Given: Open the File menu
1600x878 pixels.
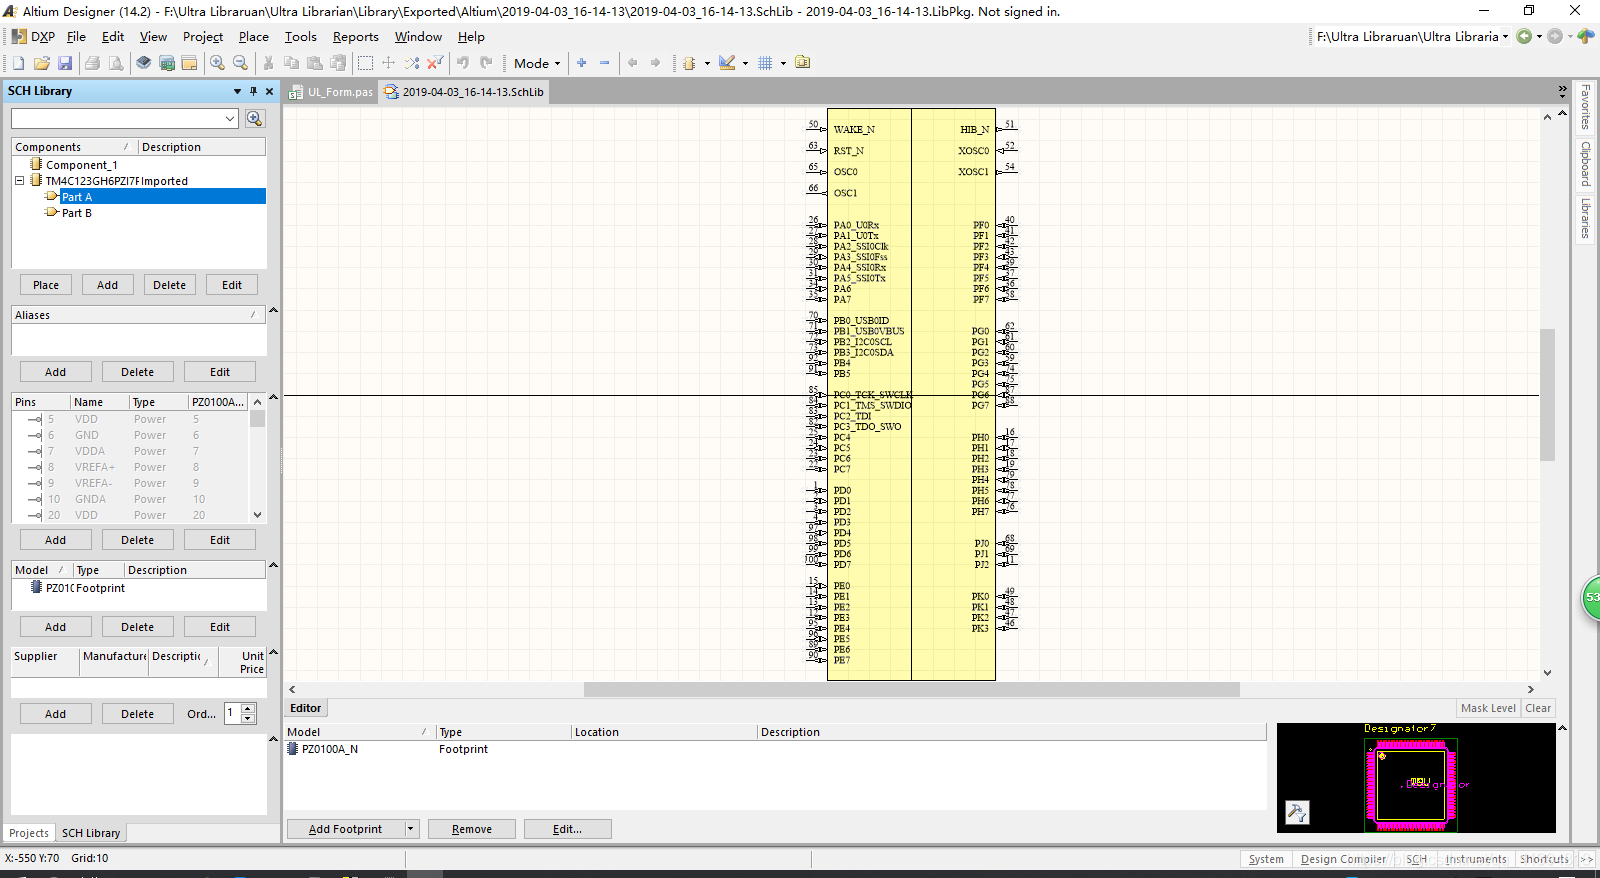Looking at the screenshot, I should [x=76, y=37].
